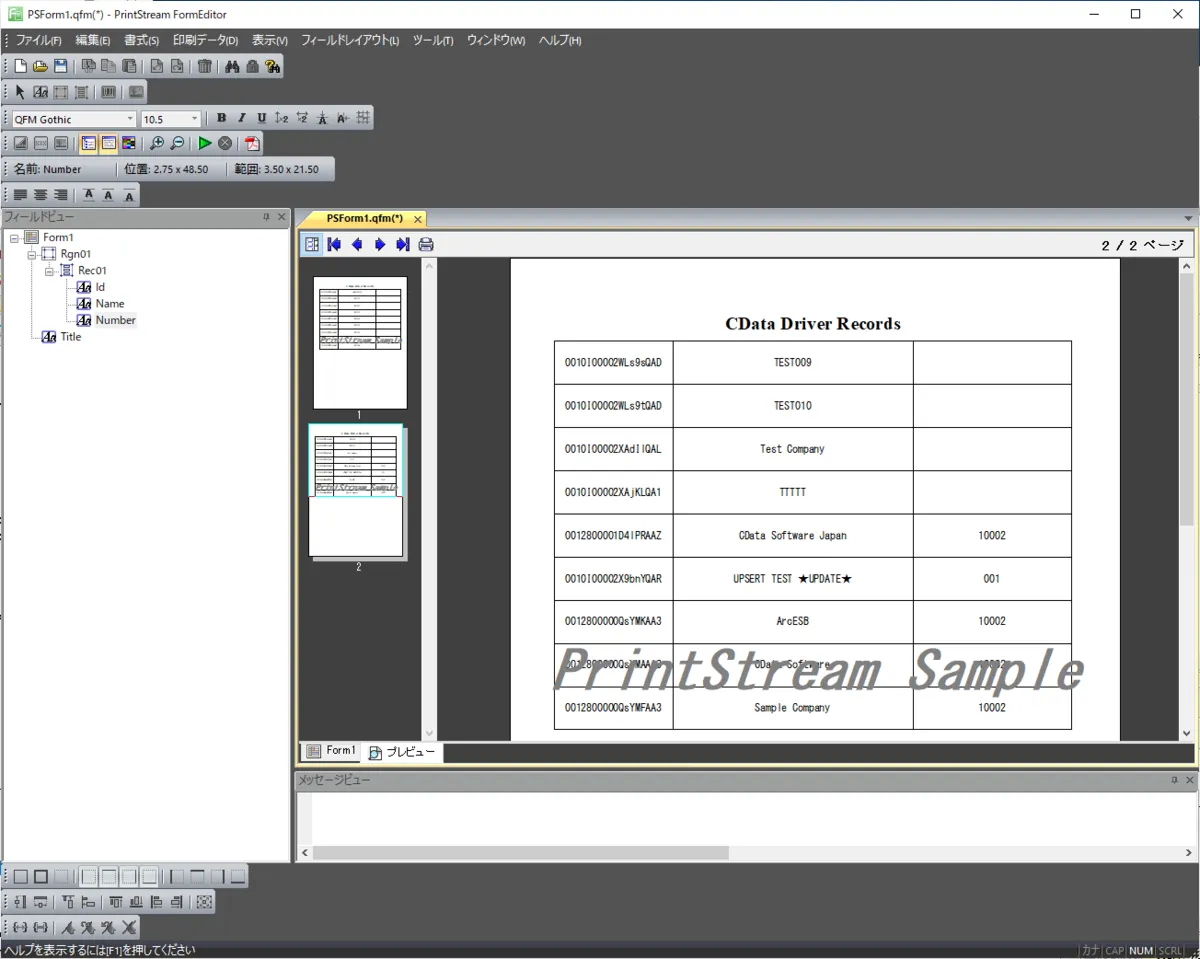This screenshot has width=1200, height=959.
Task: Export the form using the PDF icon
Action: [252, 144]
